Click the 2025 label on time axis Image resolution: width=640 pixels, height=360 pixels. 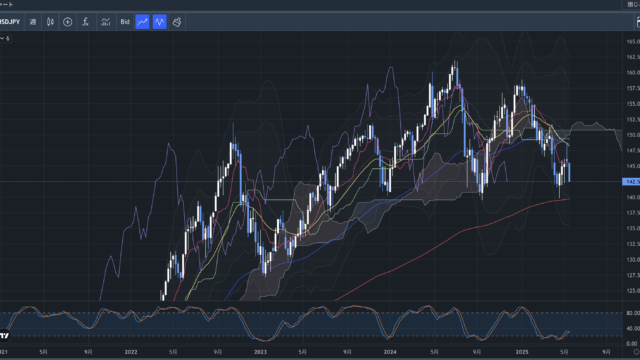click(x=522, y=352)
